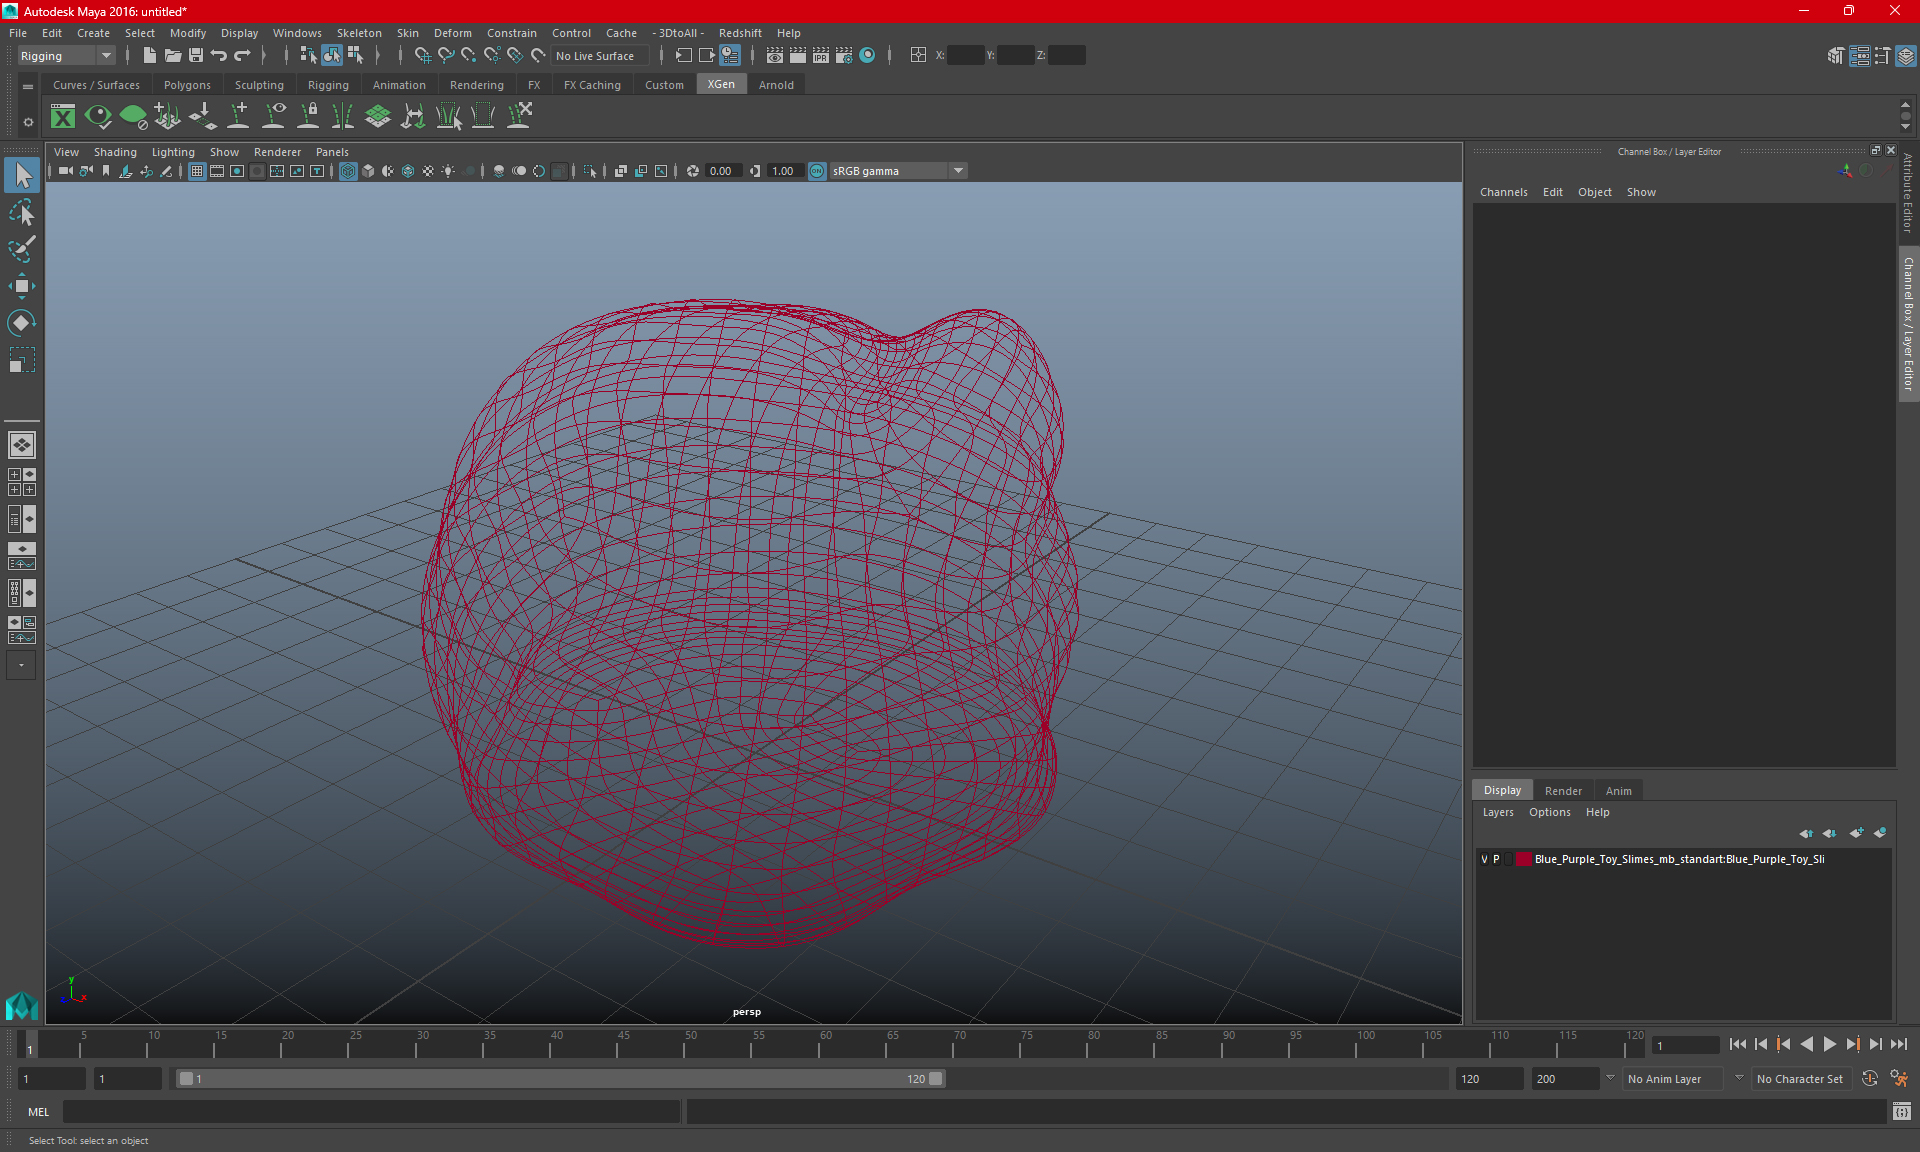Open the Shading dropdown menu
Viewport: 1920px width, 1152px height.
click(115, 151)
